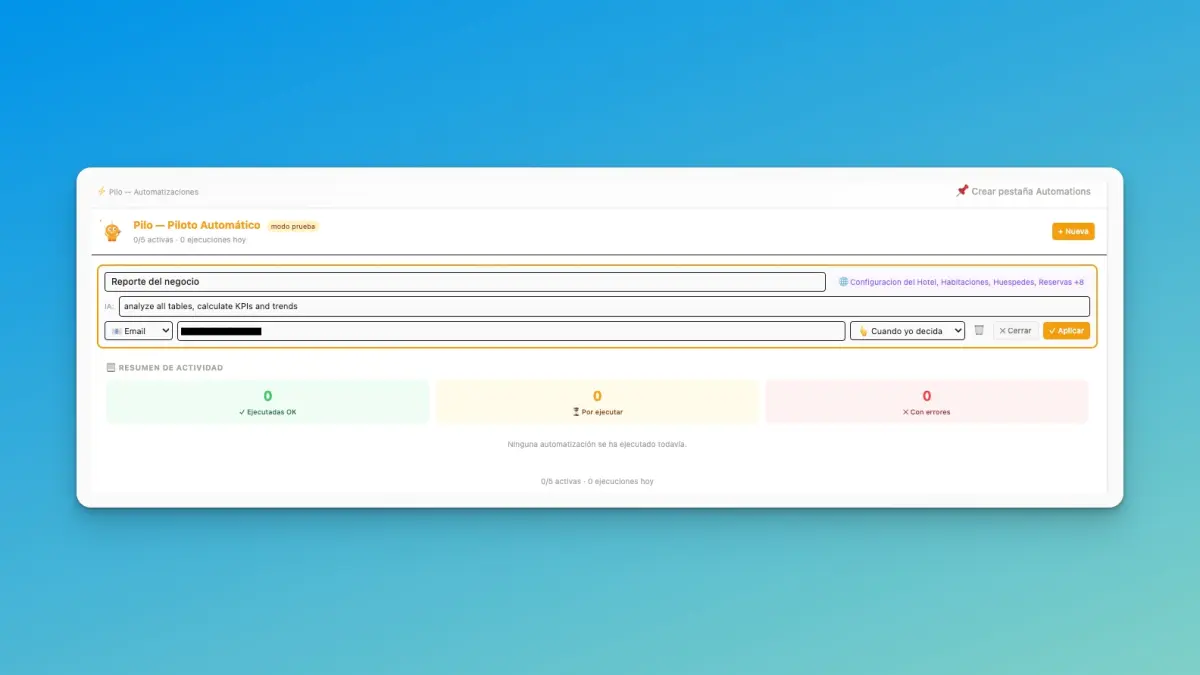
Task: Click the footer text 0/5 activas · 0 ejecuciones hoy
Action: pyautogui.click(x=597, y=481)
